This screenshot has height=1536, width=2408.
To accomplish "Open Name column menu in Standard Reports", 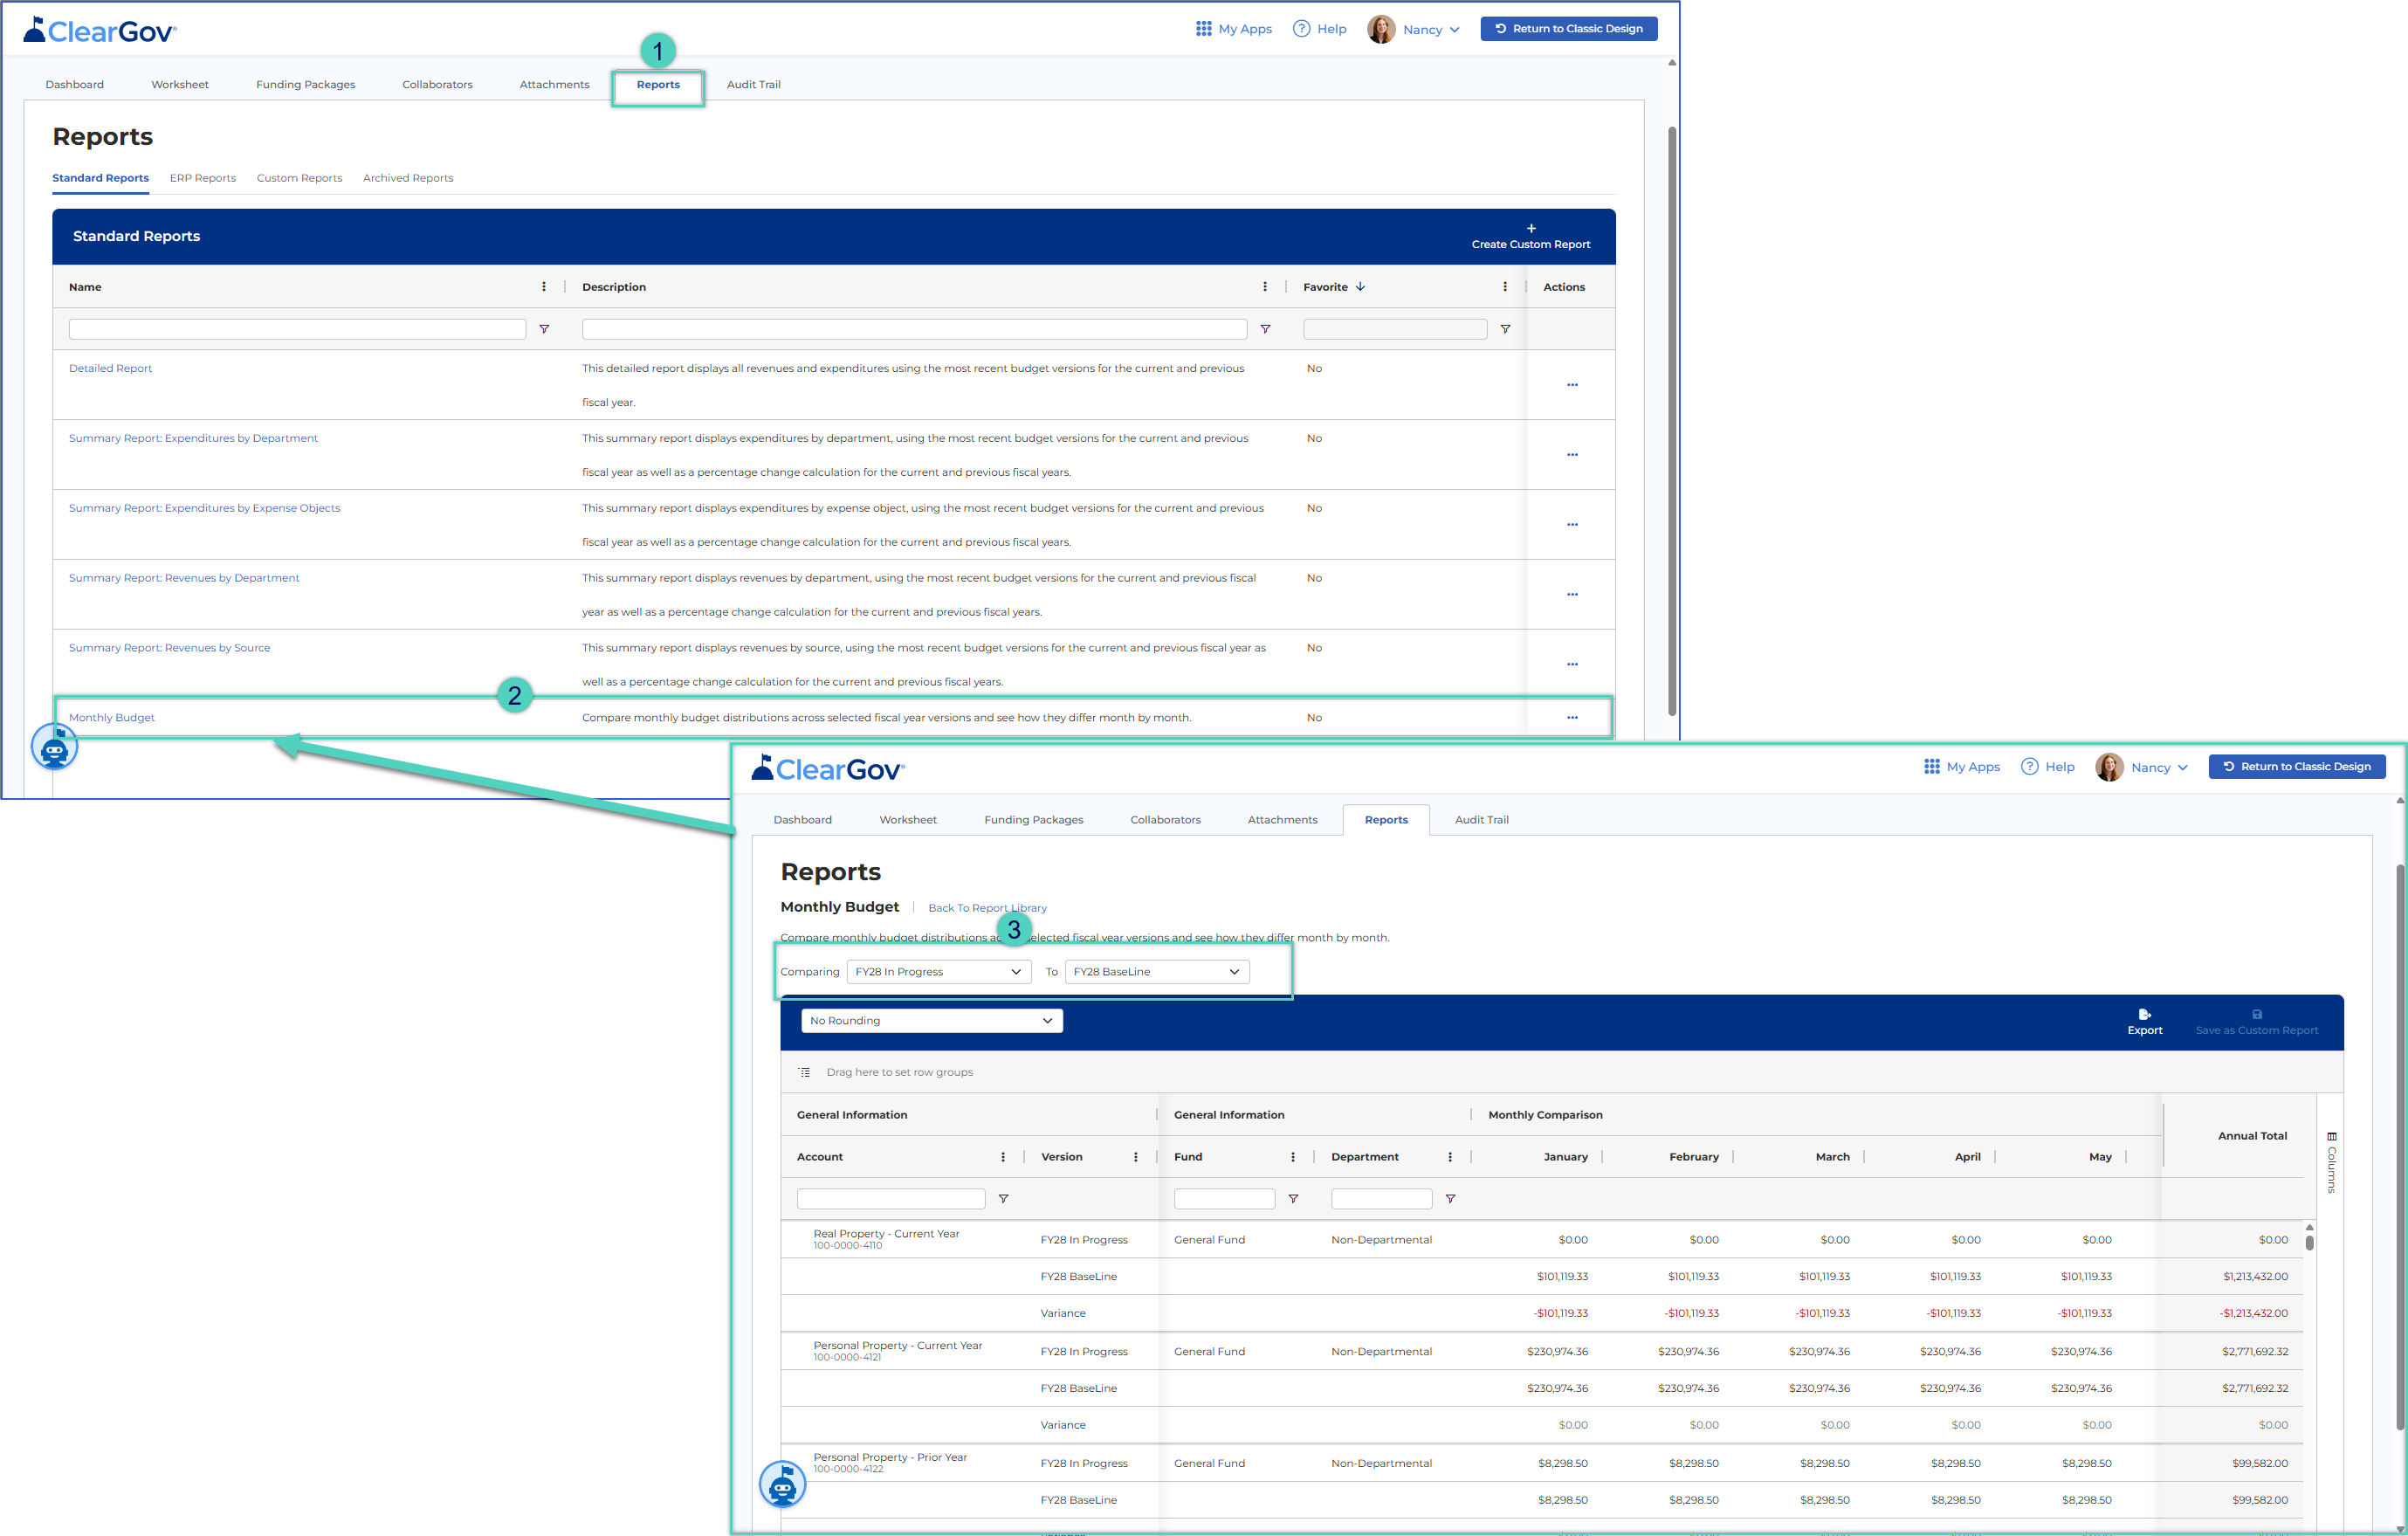I will tap(544, 287).
